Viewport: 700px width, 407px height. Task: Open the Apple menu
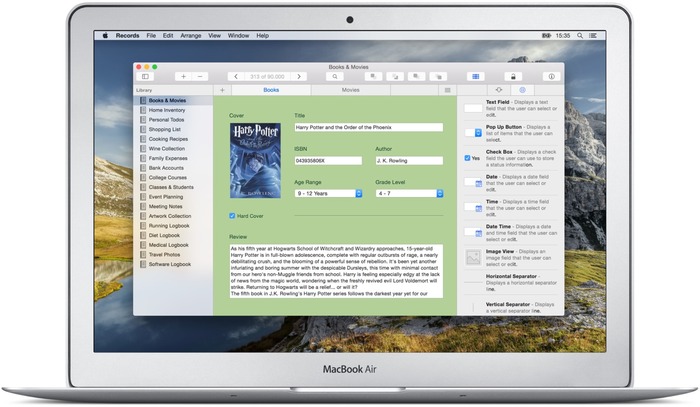tap(105, 36)
